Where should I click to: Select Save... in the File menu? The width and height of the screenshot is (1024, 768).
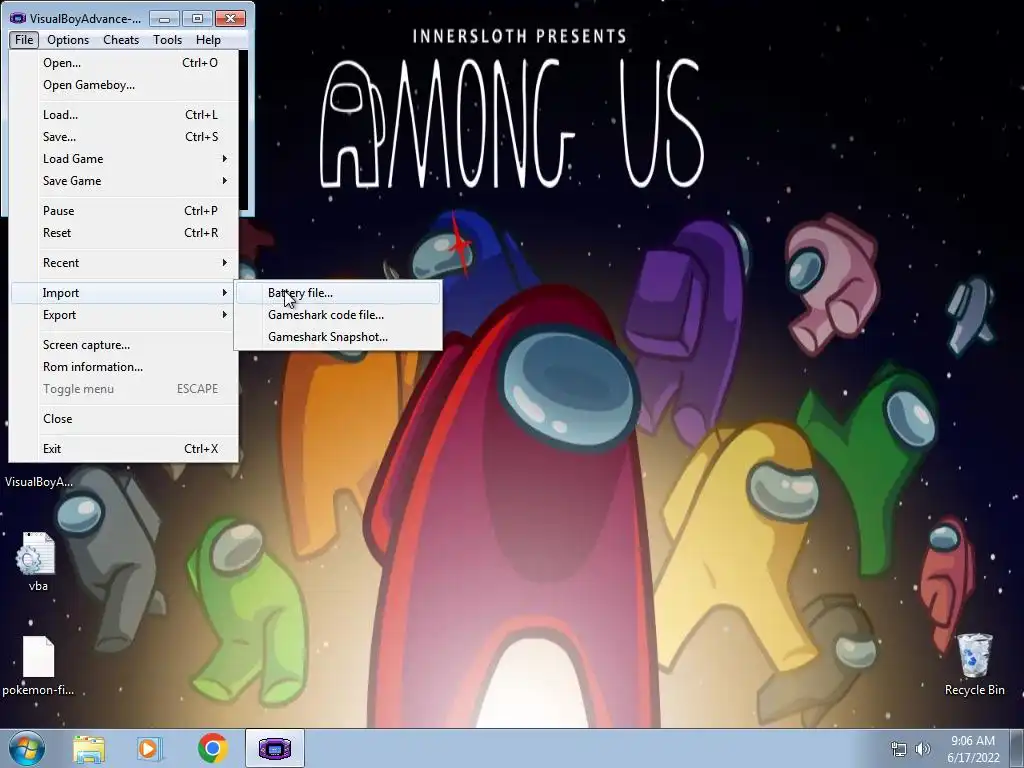click(x=124, y=137)
